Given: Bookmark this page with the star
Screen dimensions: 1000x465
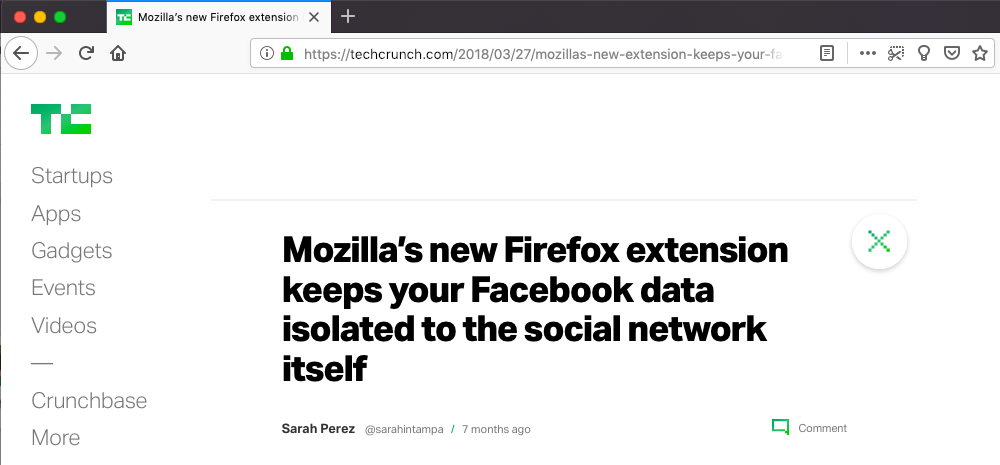Looking at the screenshot, I should [x=980, y=54].
